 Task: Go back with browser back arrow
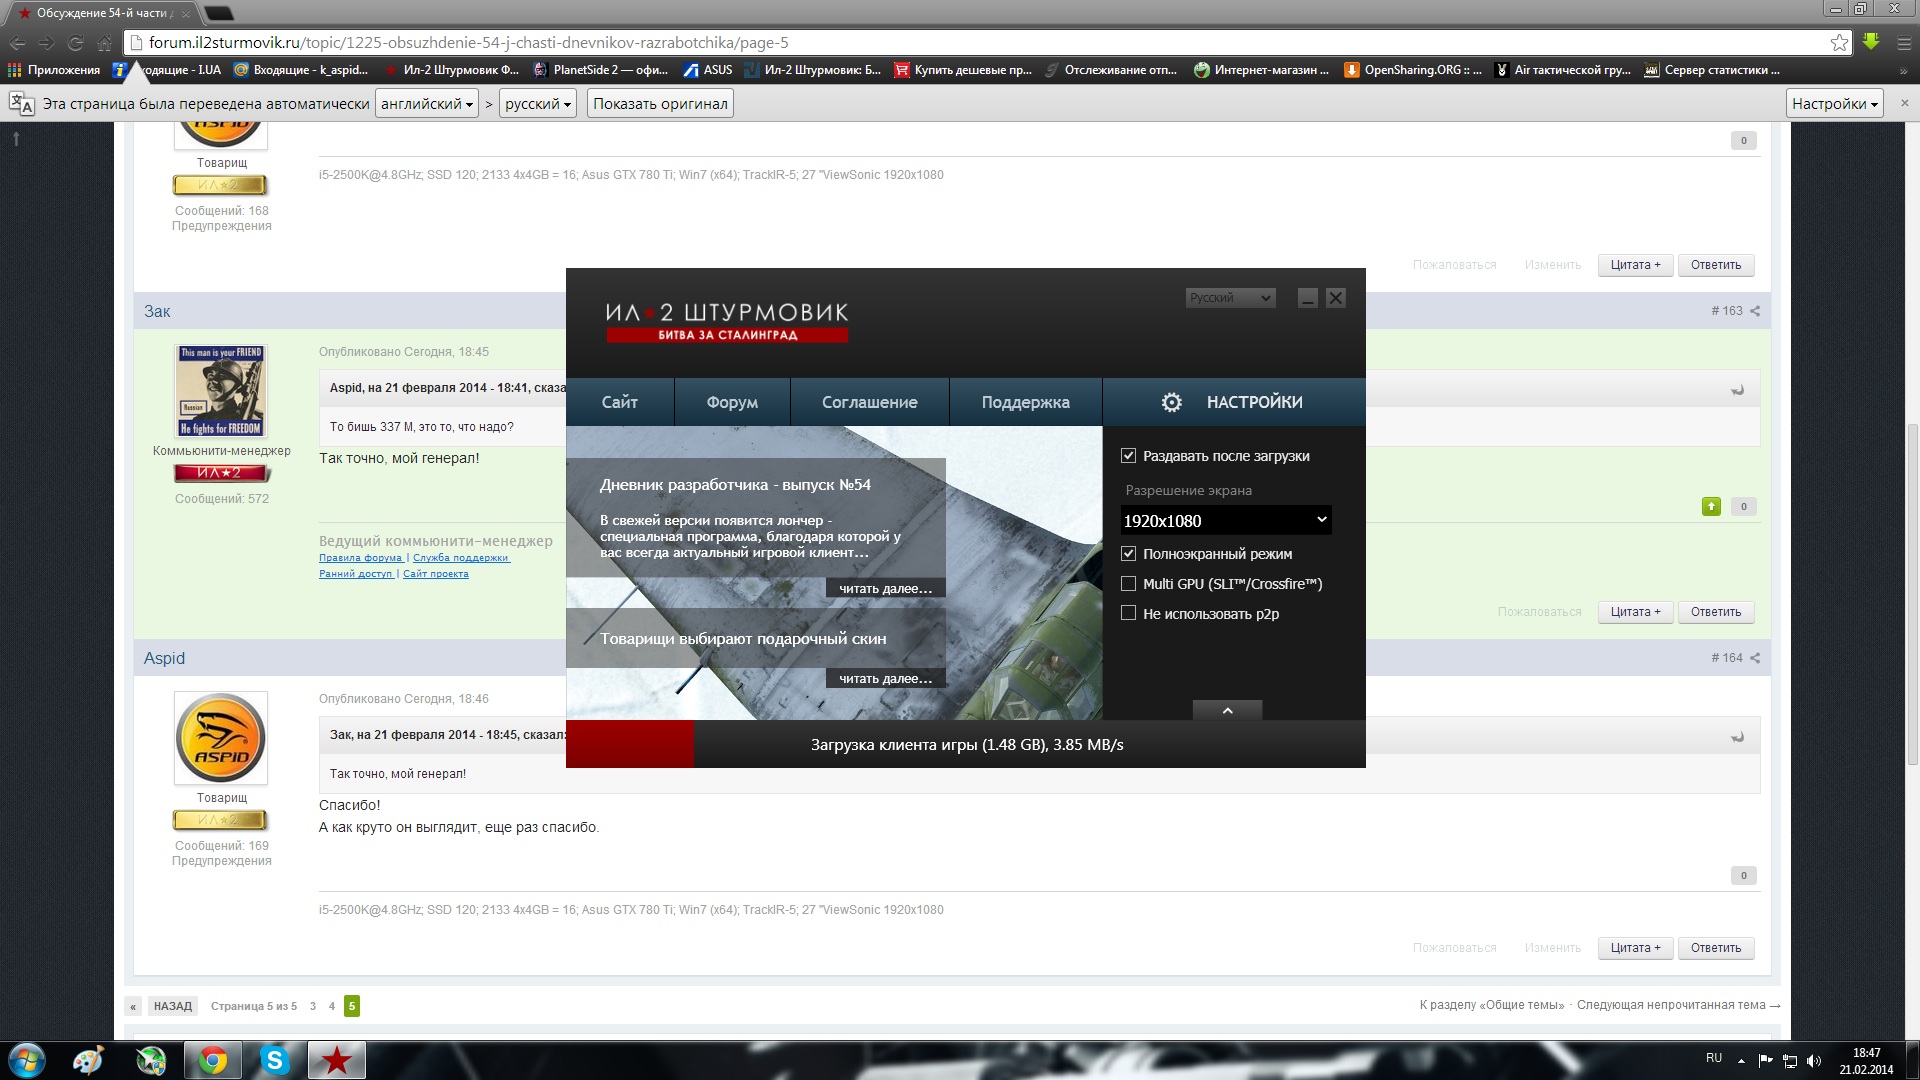click(17, 43)
